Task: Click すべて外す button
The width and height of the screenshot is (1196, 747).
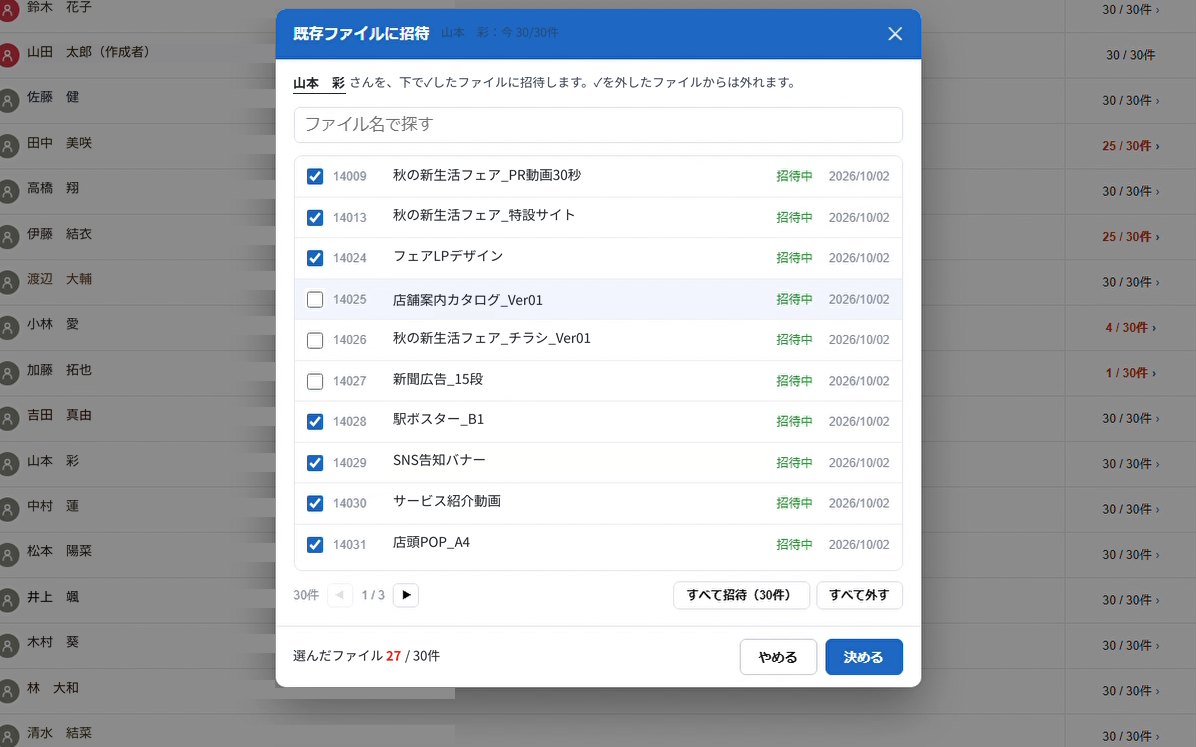Action: 860,595
